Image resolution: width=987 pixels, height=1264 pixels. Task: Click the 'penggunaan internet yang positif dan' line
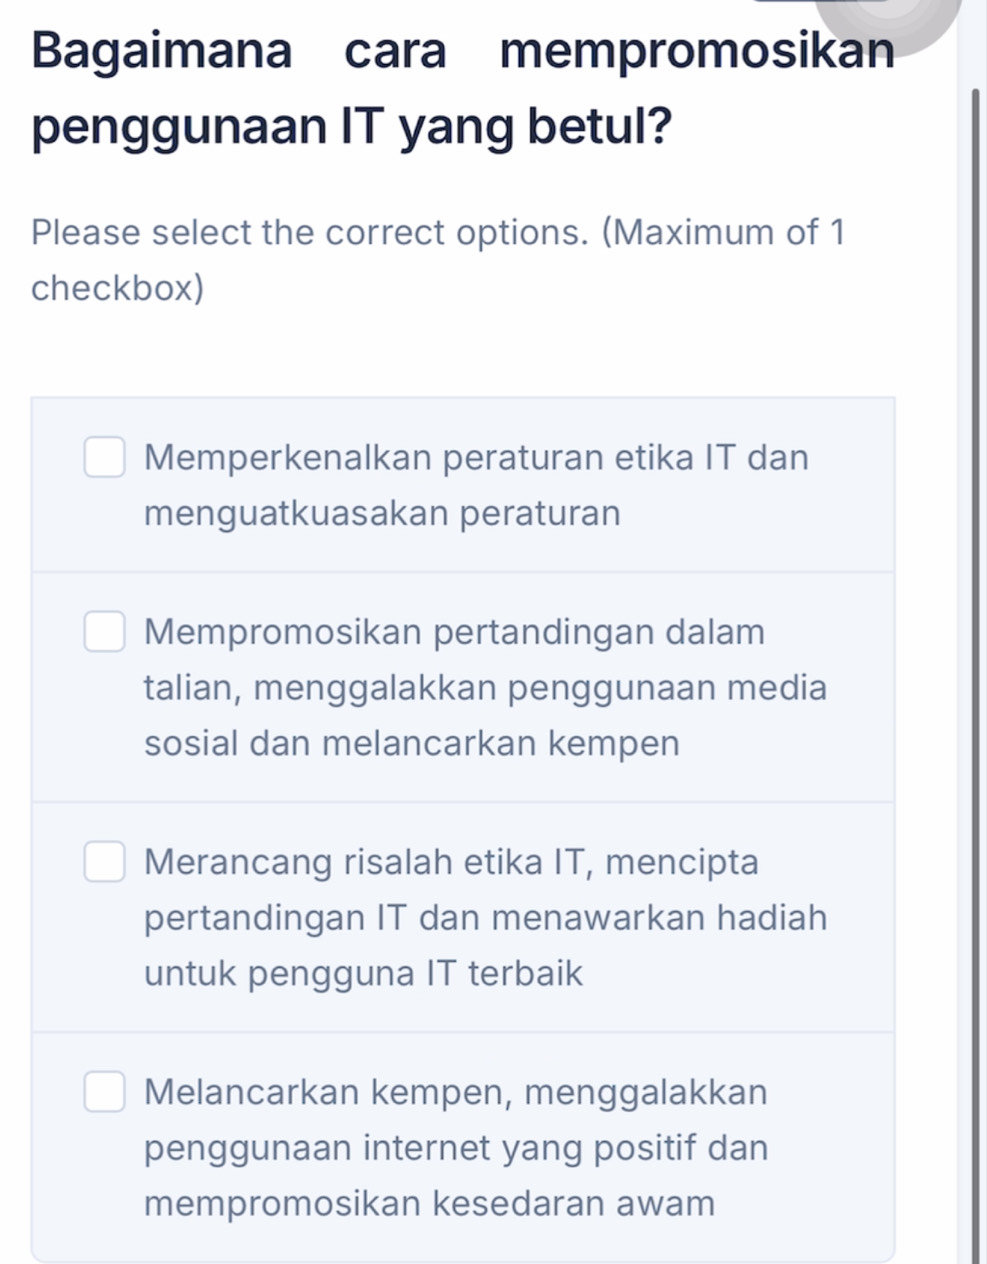(456, 1148)
